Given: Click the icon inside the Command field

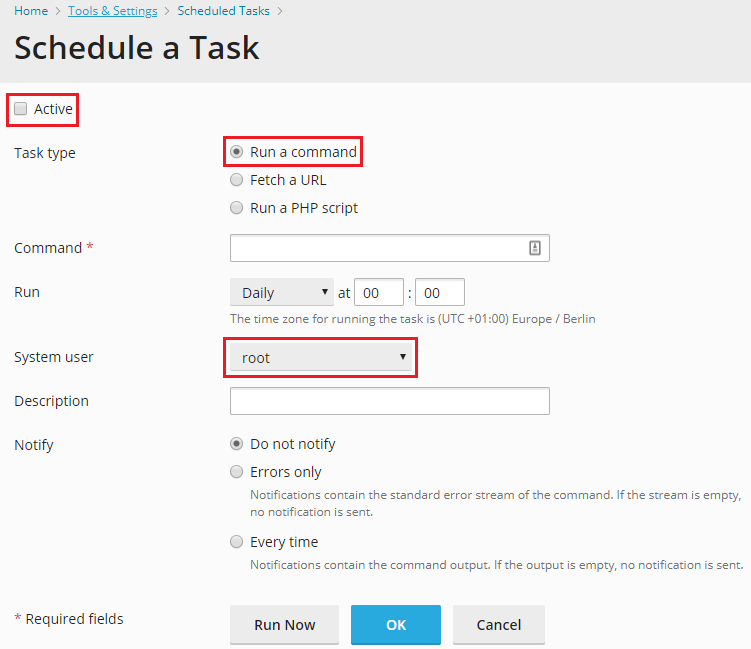Looking at the screenshot, I should point(535,248).
